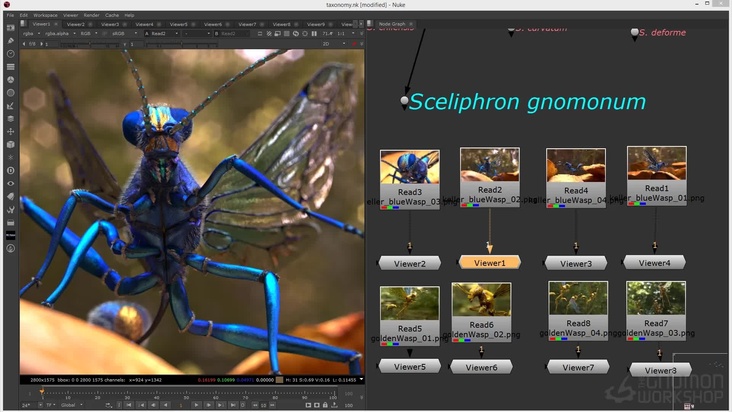This screenshot has width=732, height=412.
Task: Open the sRGB viewer process dropdown
Action: click(123, 34)
